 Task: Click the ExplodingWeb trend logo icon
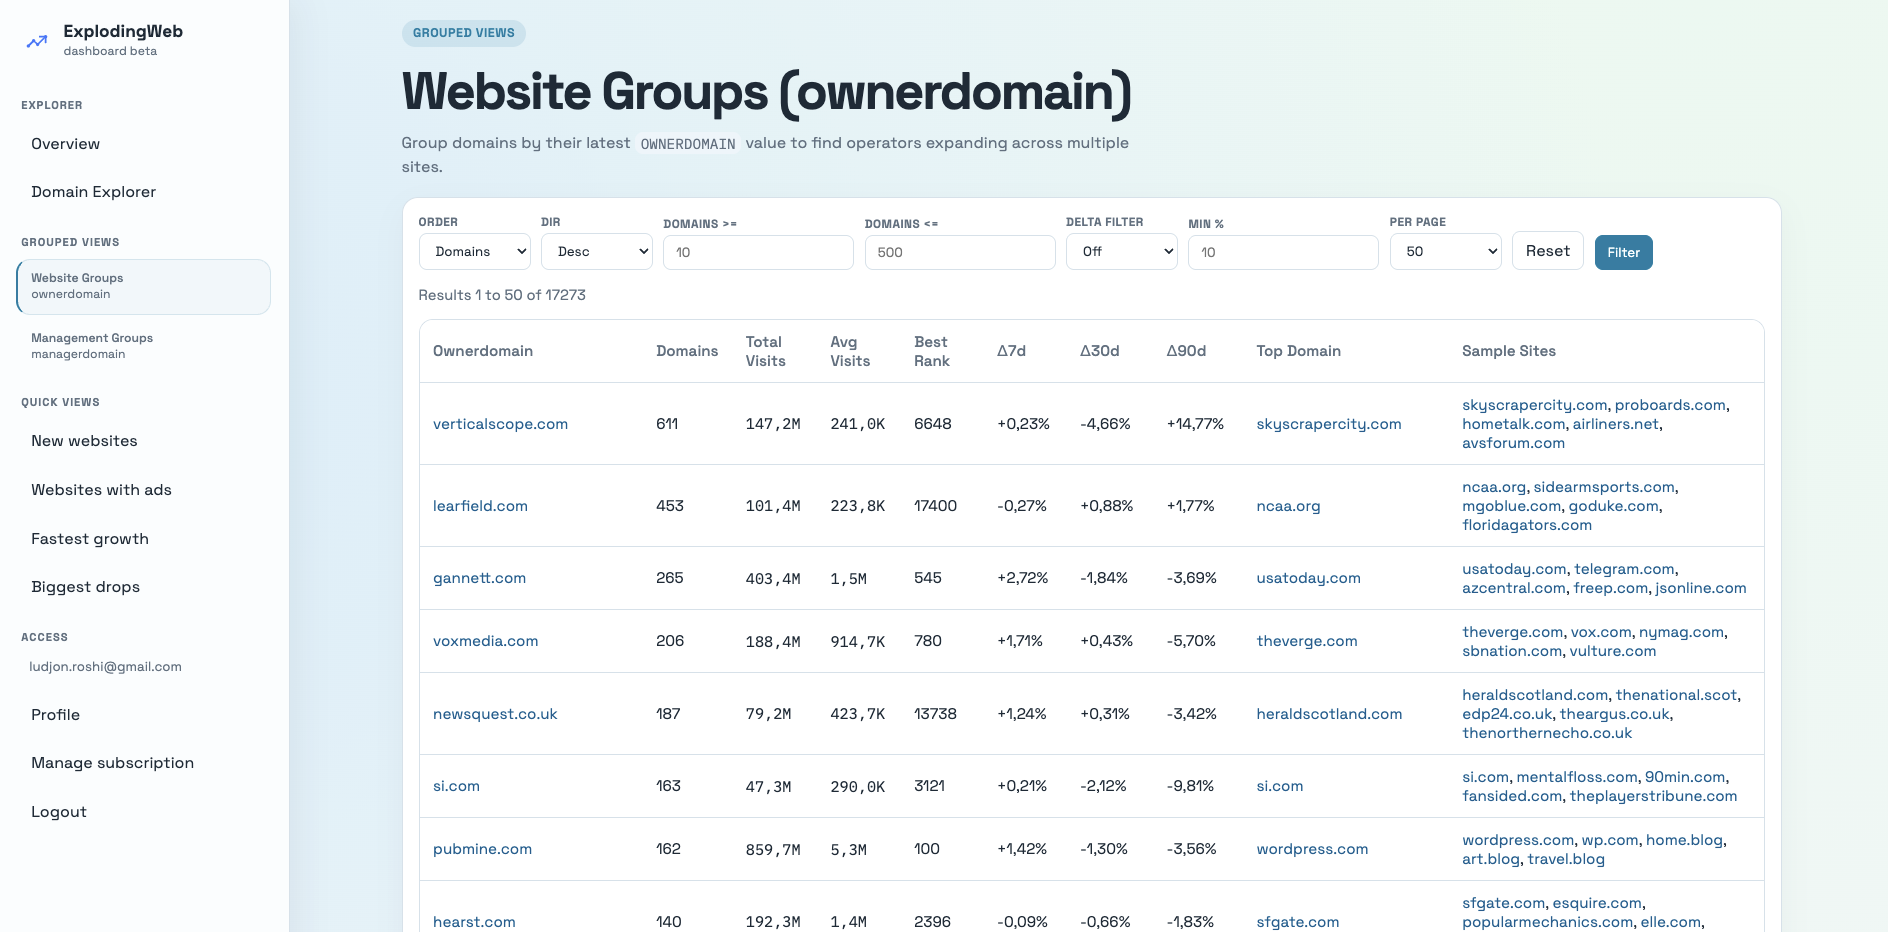click(x=37, y=41)
